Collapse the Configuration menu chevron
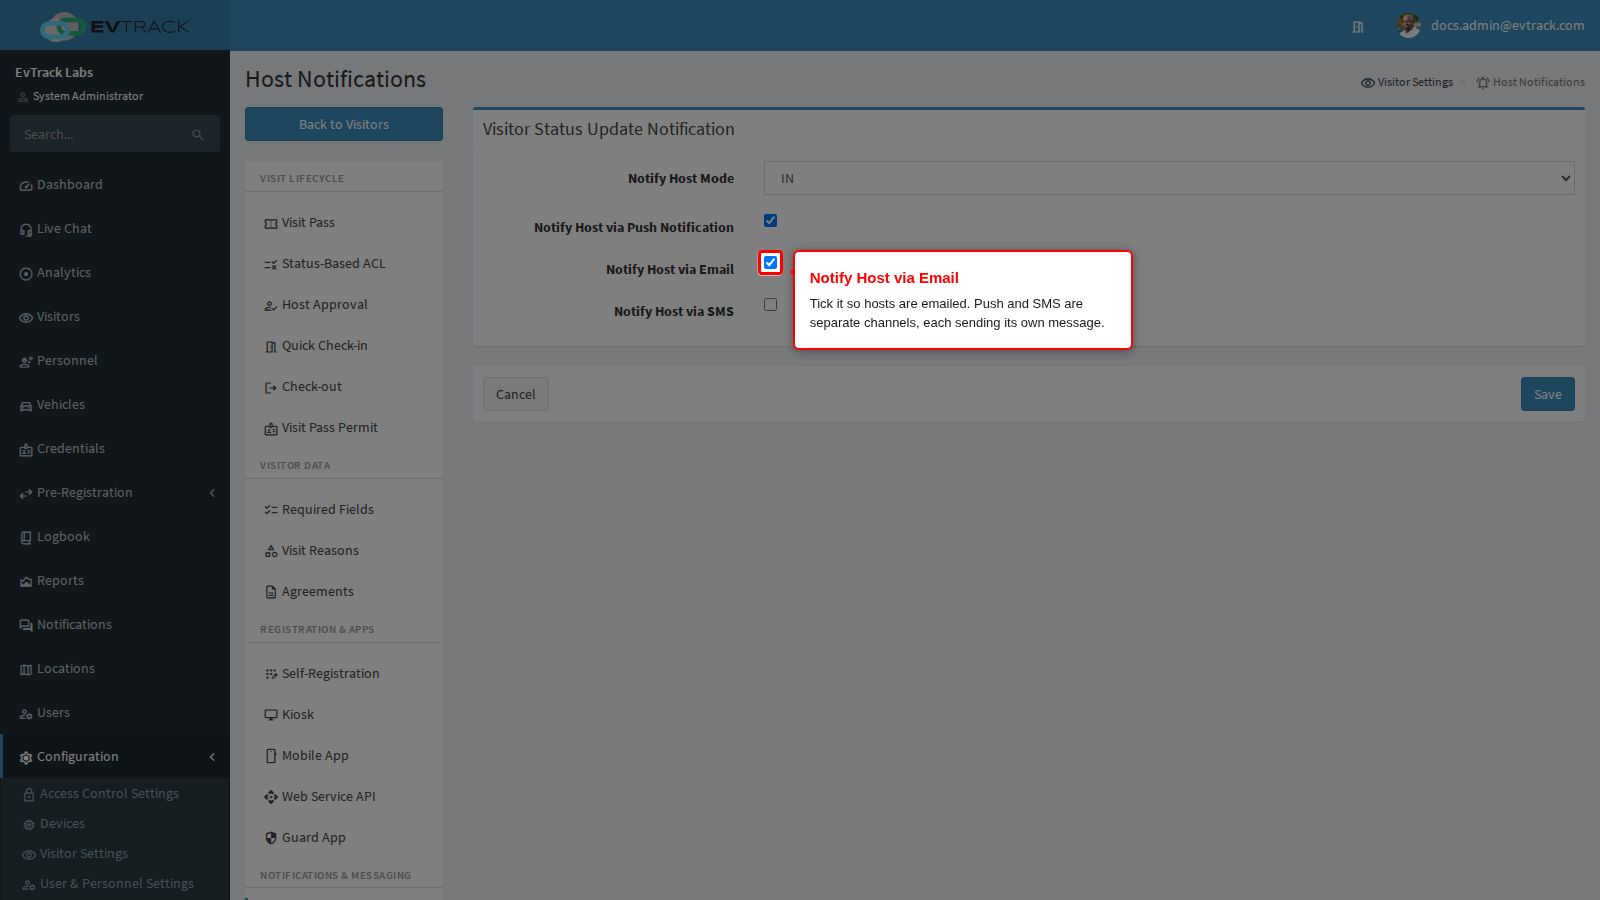This screenshot has width=1600, height=900. (x=212, y=757)
